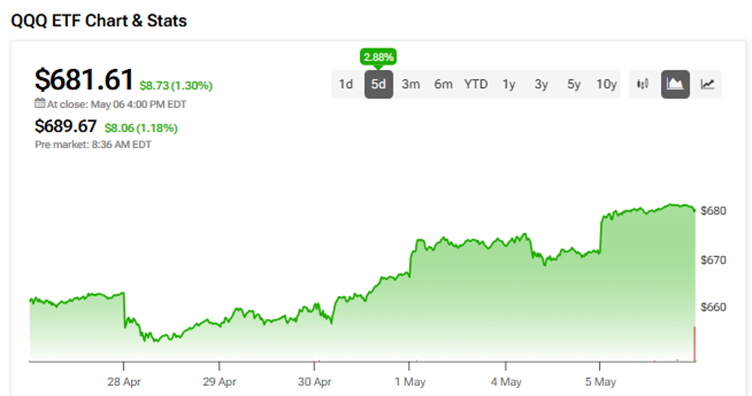
Task: Switch chart to 1y range
Action: pyautogui.click(x=509, y=84)
